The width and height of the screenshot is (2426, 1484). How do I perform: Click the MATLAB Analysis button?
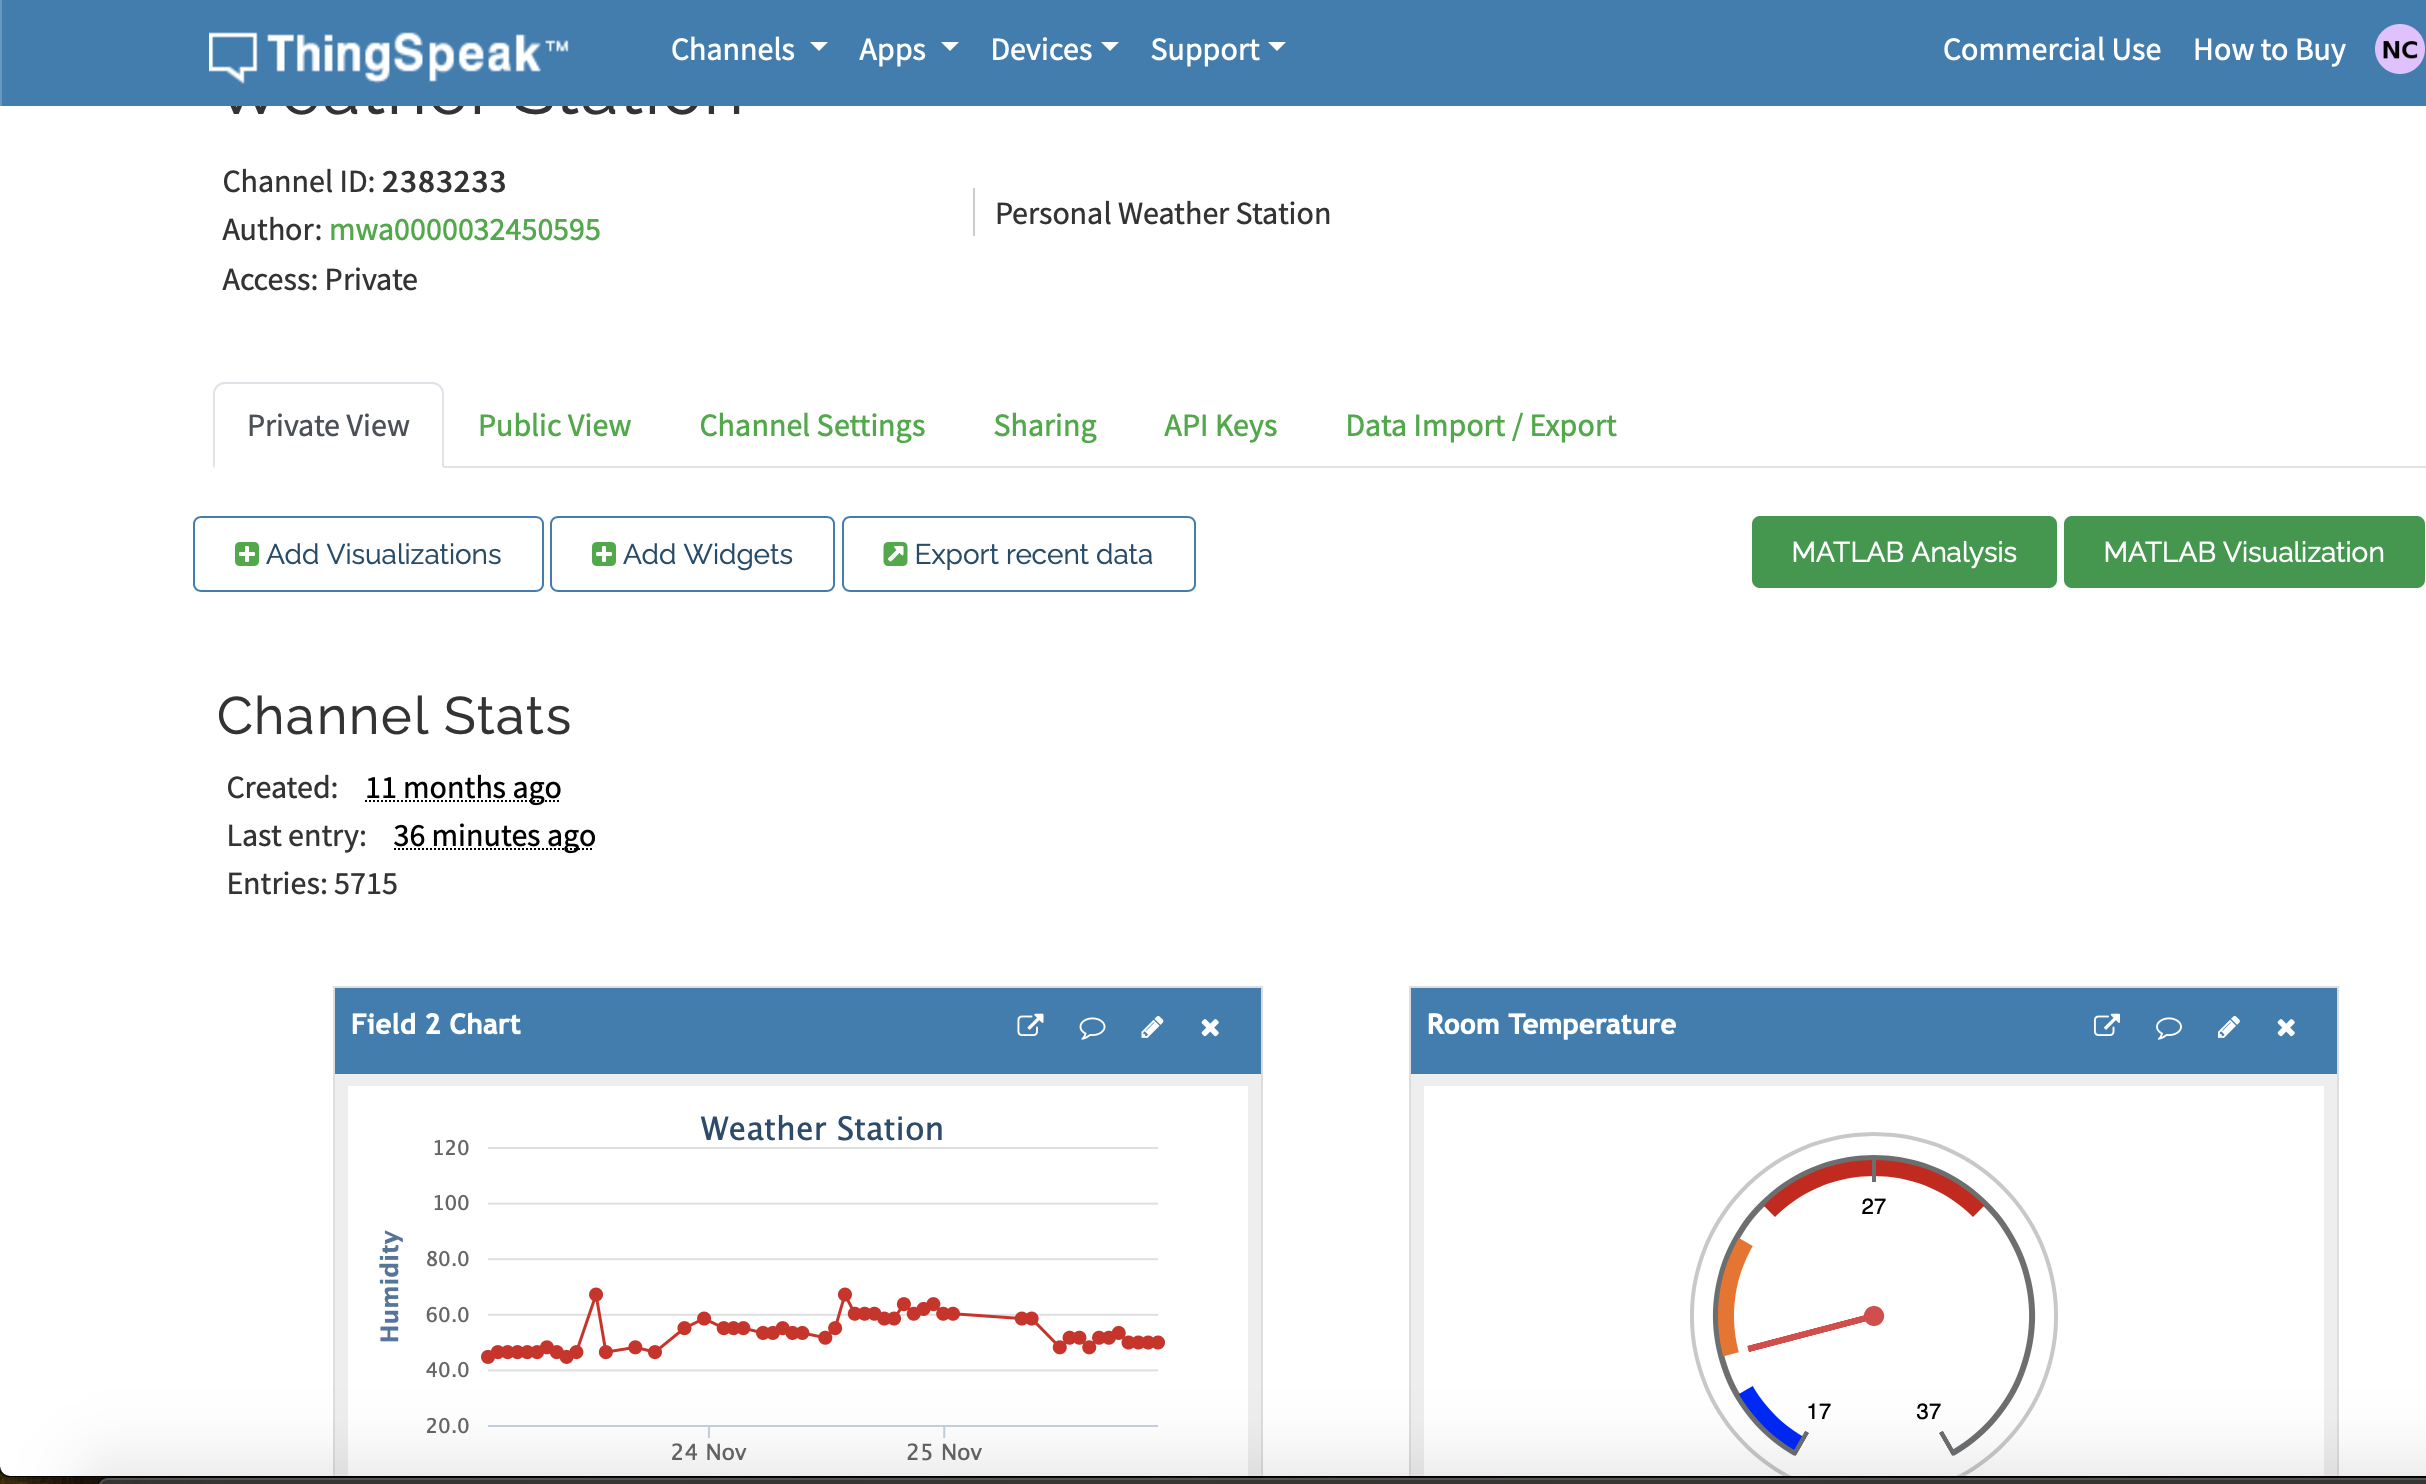point(1904,553)
